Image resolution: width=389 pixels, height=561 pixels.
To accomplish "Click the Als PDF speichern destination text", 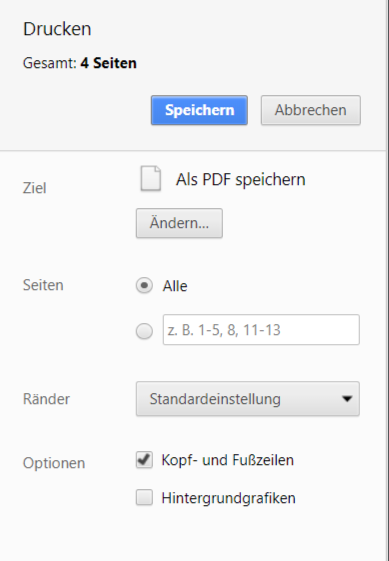I will (240, 180).
